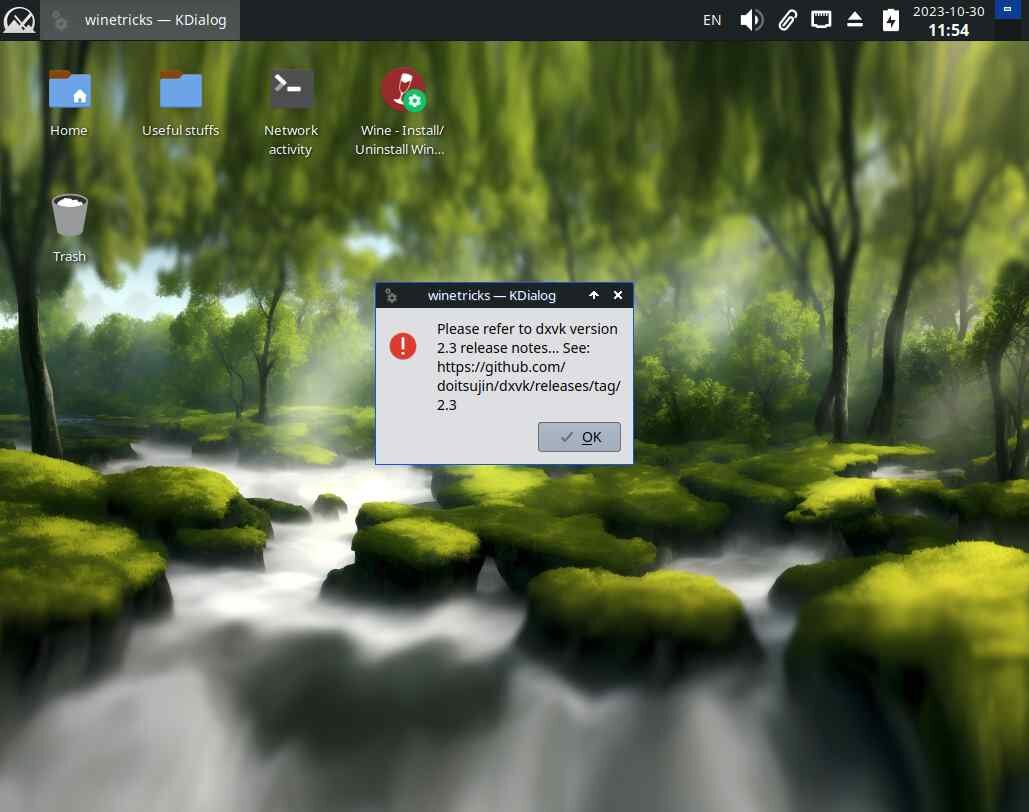
Task: Open window menu icon in dialog titlebar
Action: [391, 296]
